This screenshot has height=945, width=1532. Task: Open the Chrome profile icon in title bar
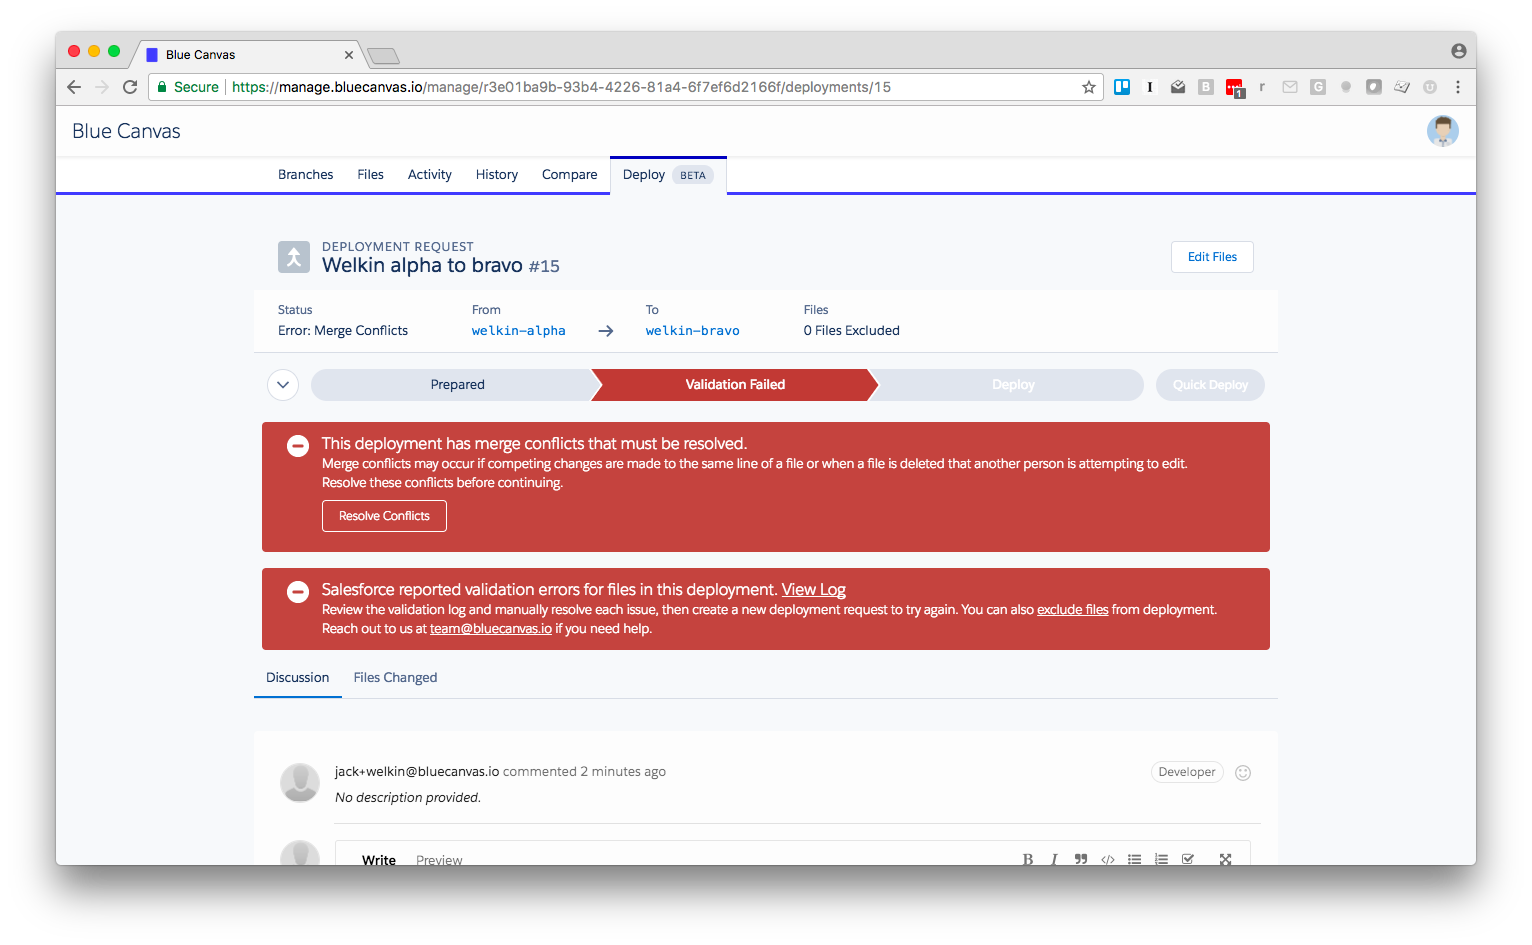(1459, 51)
